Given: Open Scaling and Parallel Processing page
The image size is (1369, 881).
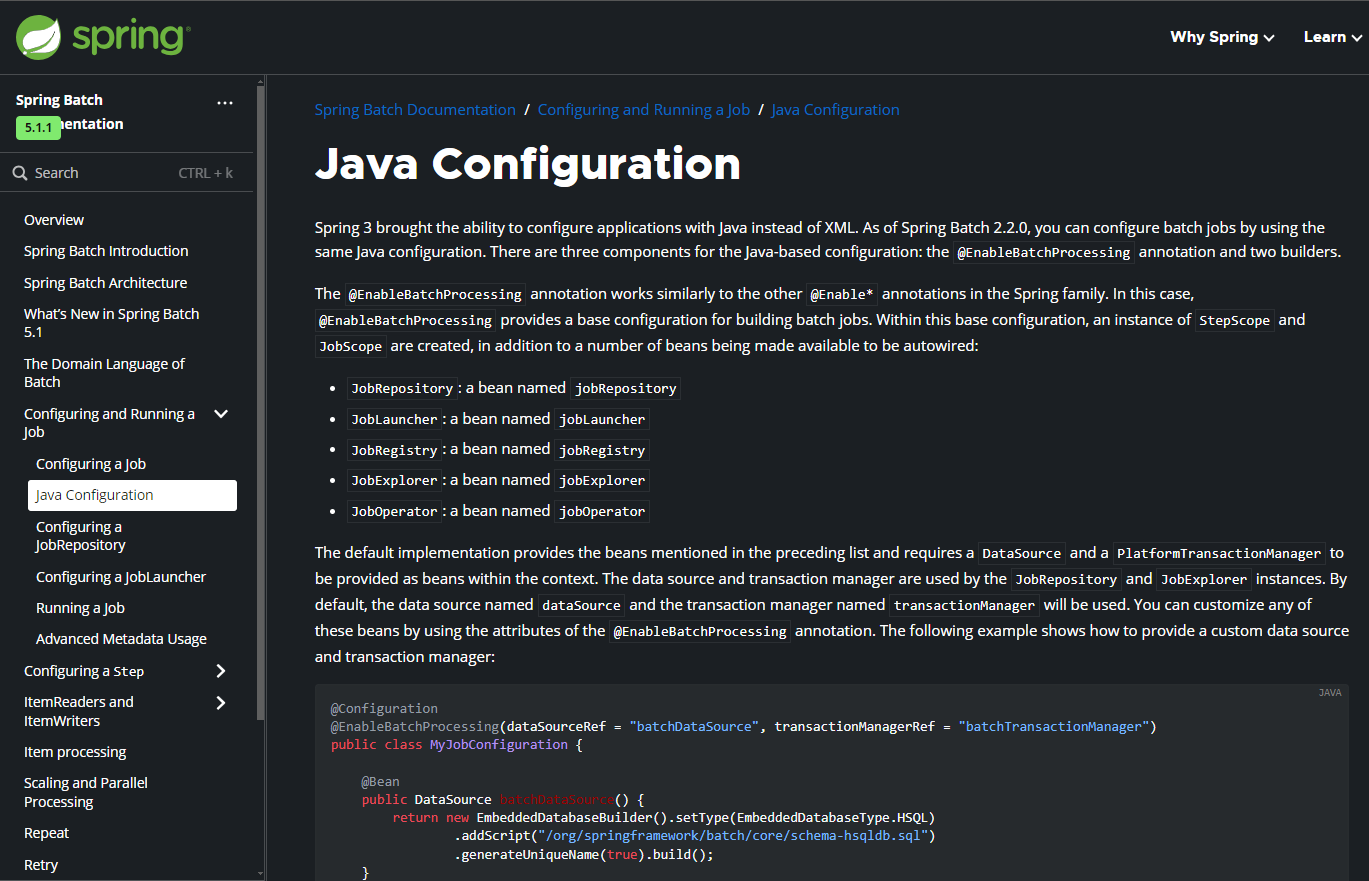Looking at the screenshot, I should tap(86, 792).
